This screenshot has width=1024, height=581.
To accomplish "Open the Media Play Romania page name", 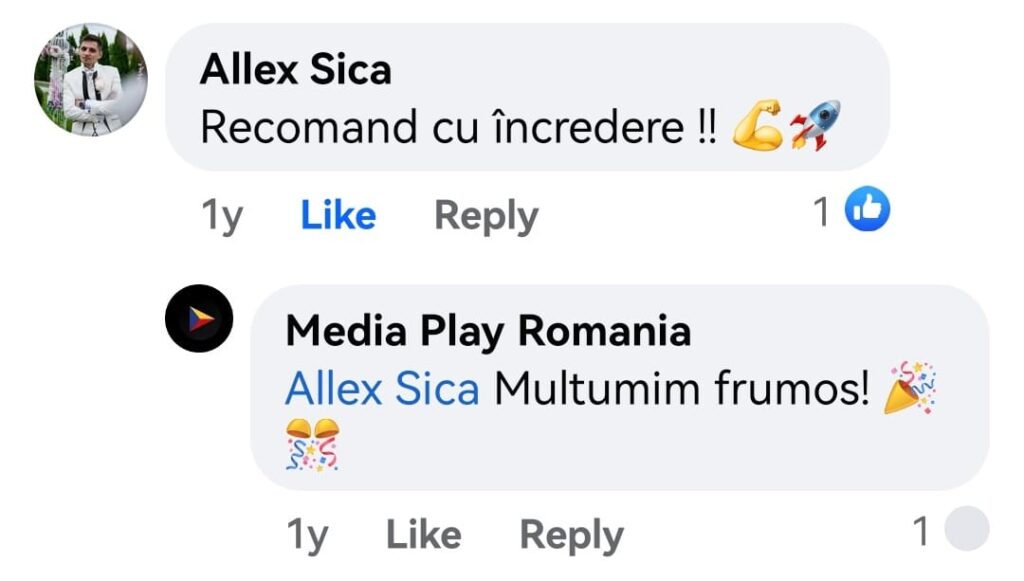I will (488, 332).
